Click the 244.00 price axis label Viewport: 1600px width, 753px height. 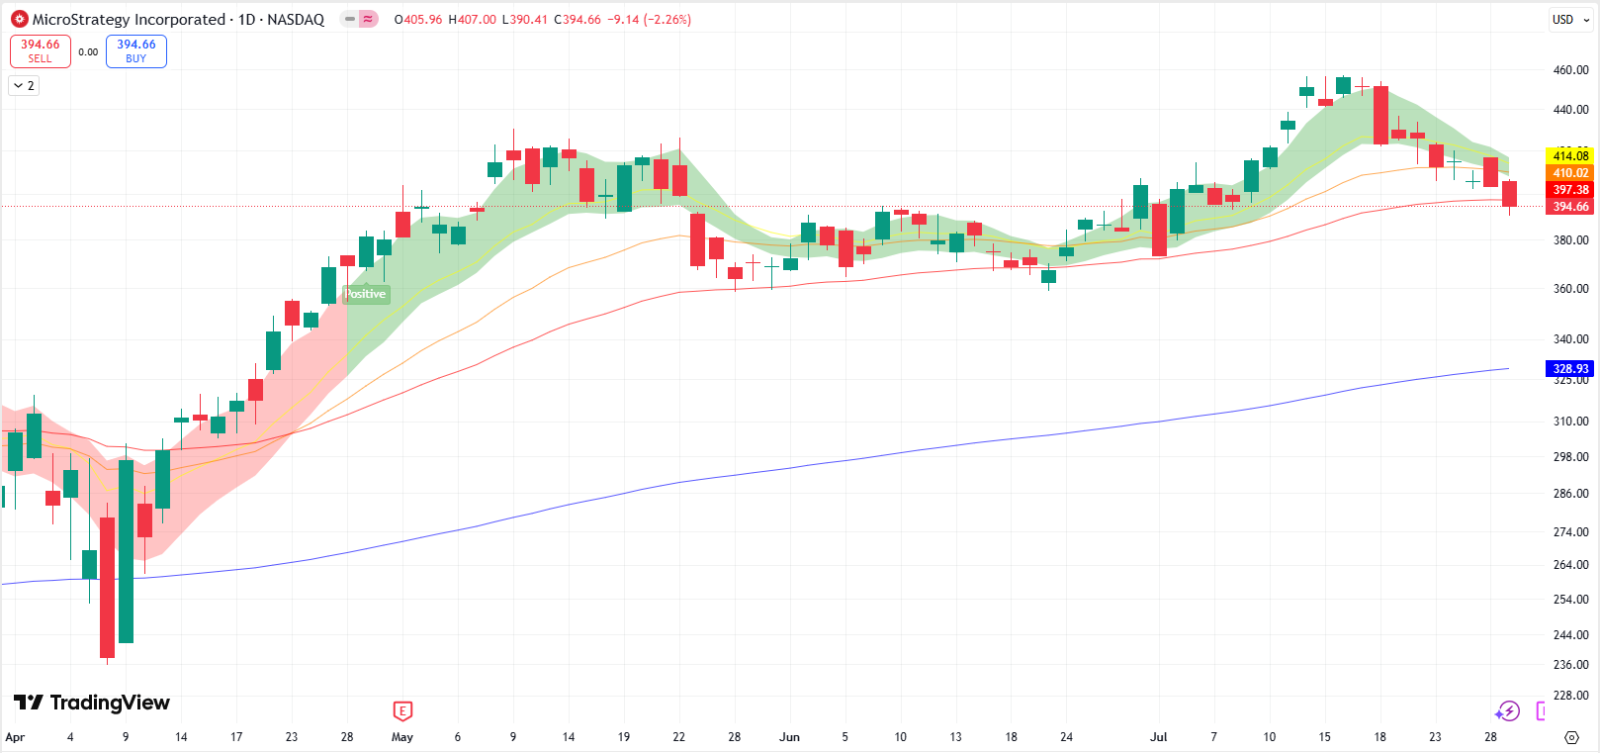1570,635
